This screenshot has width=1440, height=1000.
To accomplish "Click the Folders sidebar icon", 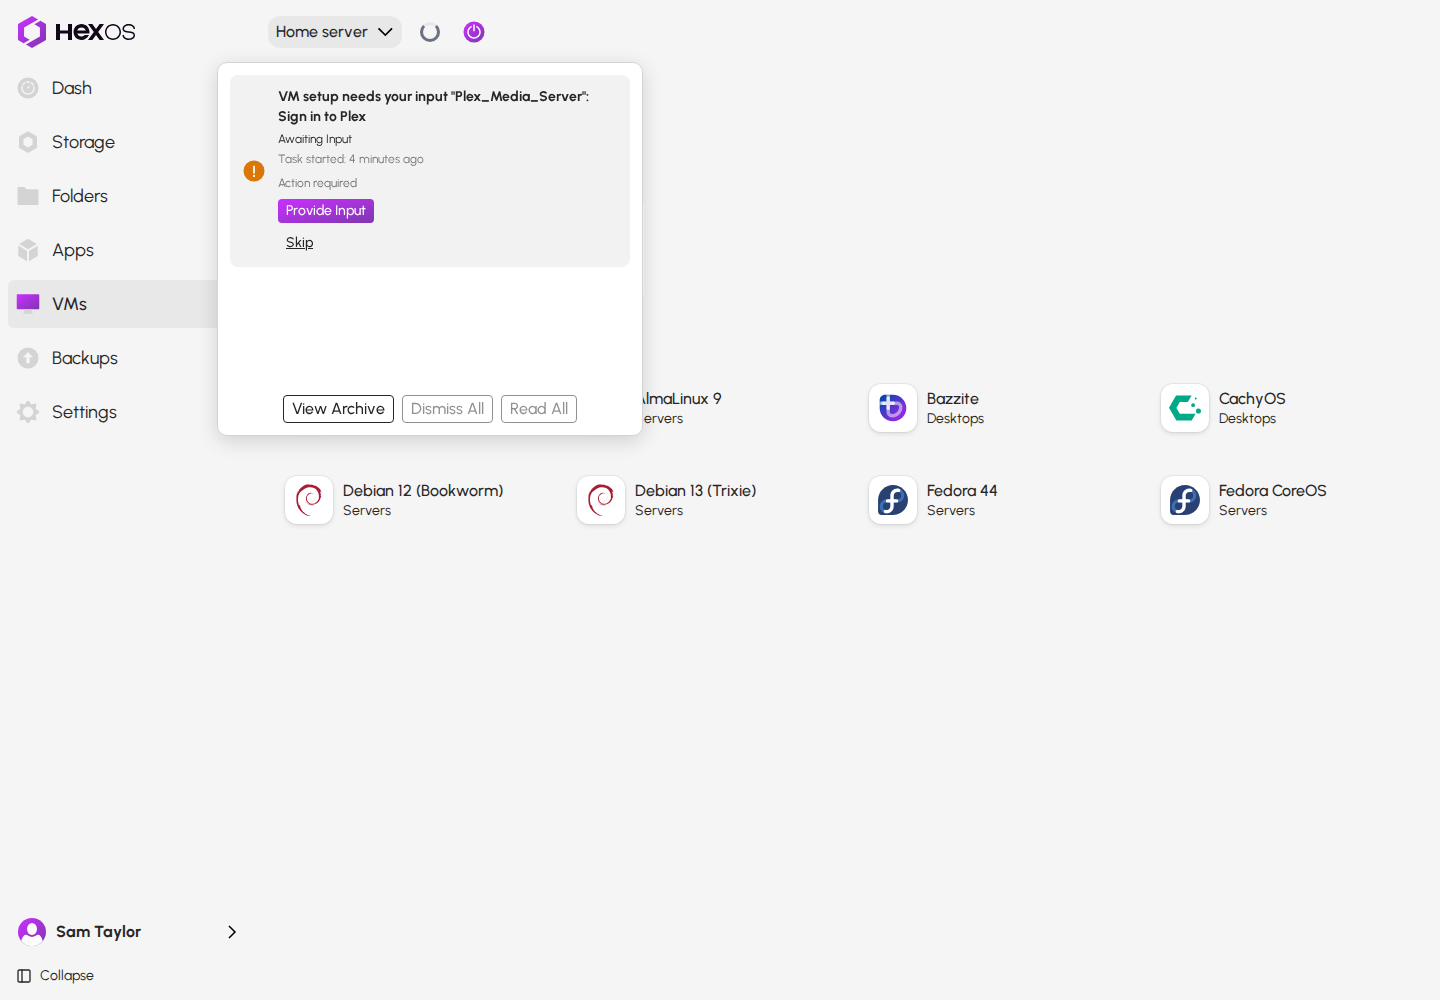I will click(28, 196).
